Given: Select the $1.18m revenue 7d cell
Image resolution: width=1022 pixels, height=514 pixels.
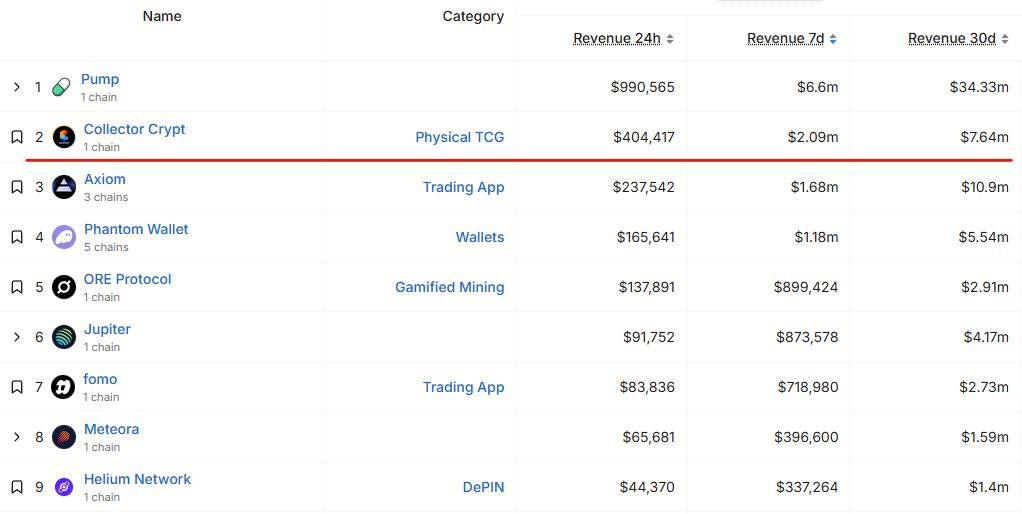Looking at the screenshot, I should (x=816, y=237).
